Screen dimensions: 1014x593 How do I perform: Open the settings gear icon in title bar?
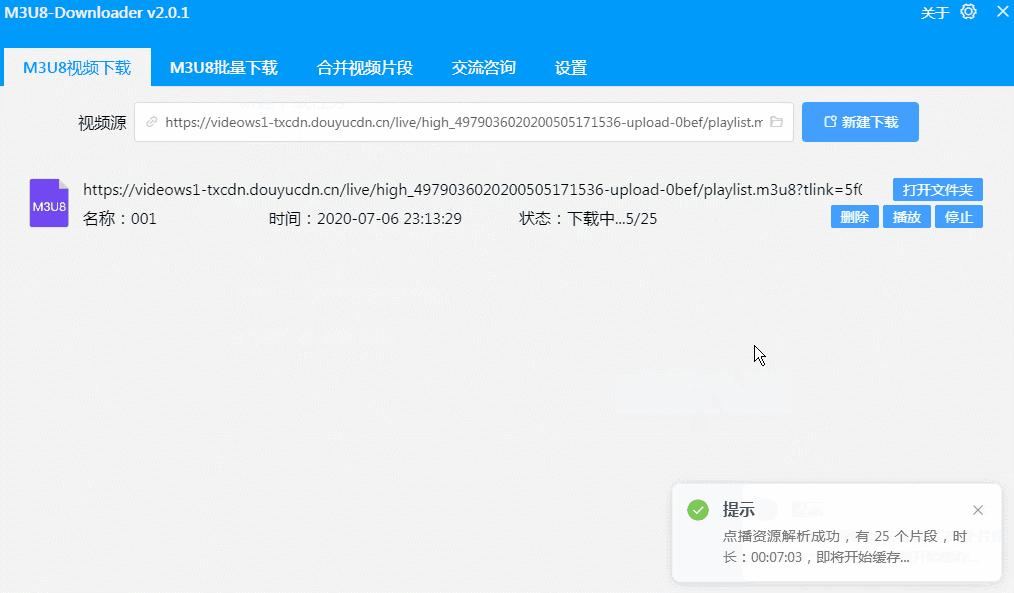[x=968, y=12]
